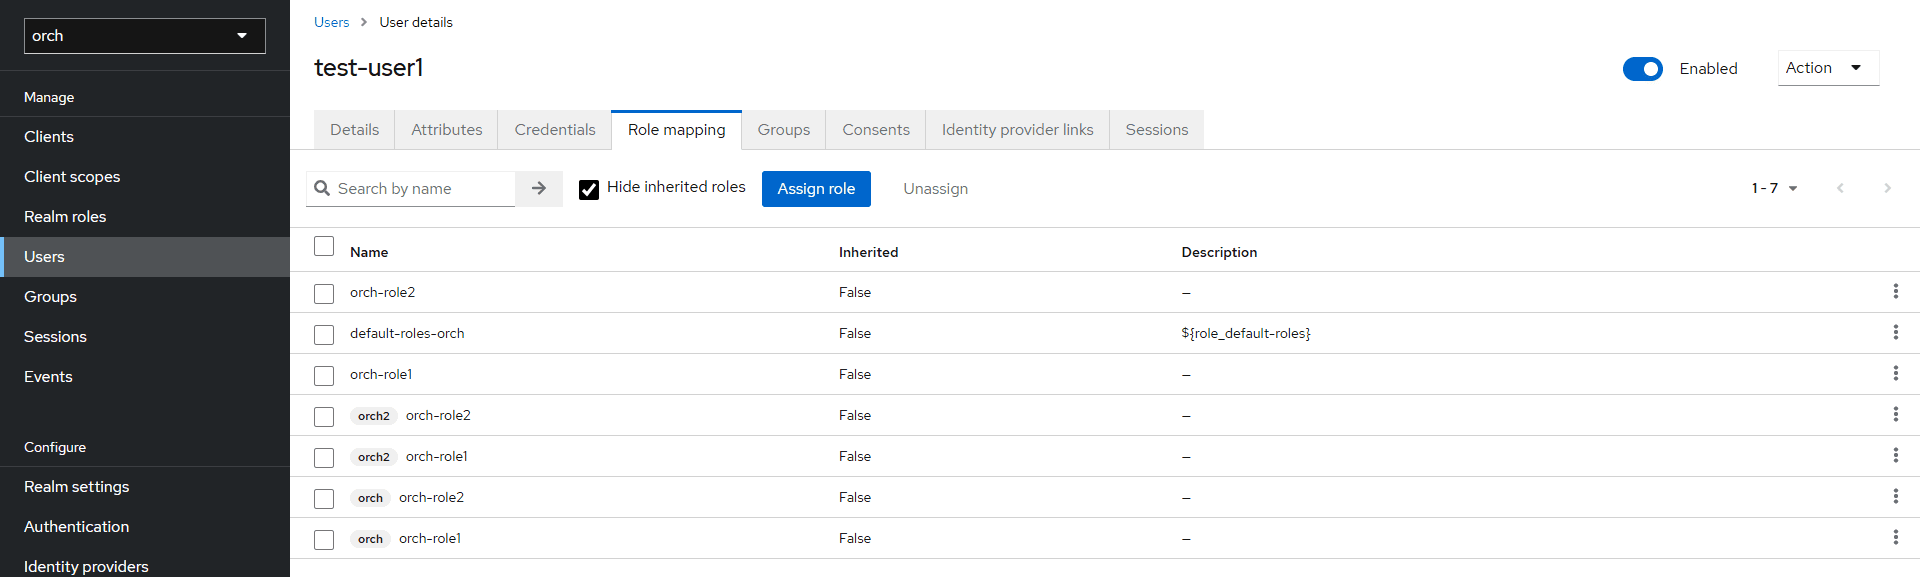The width and height of the screenshot is (1920, 577).
Task: Click the search arrow submit icon
Action: point(539,188)
